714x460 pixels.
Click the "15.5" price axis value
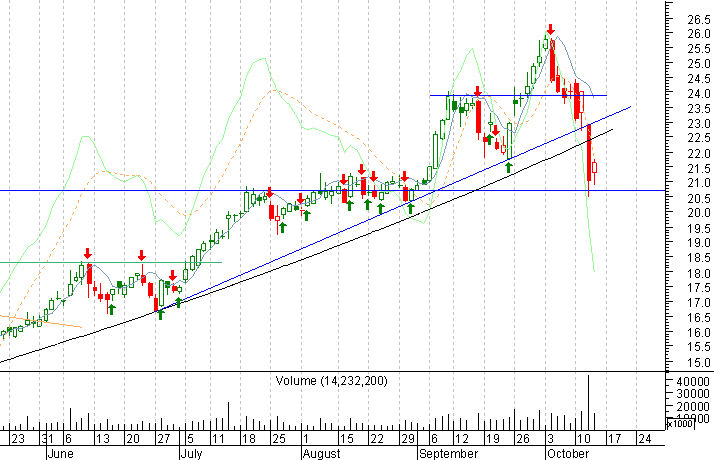tap(699, 348)
